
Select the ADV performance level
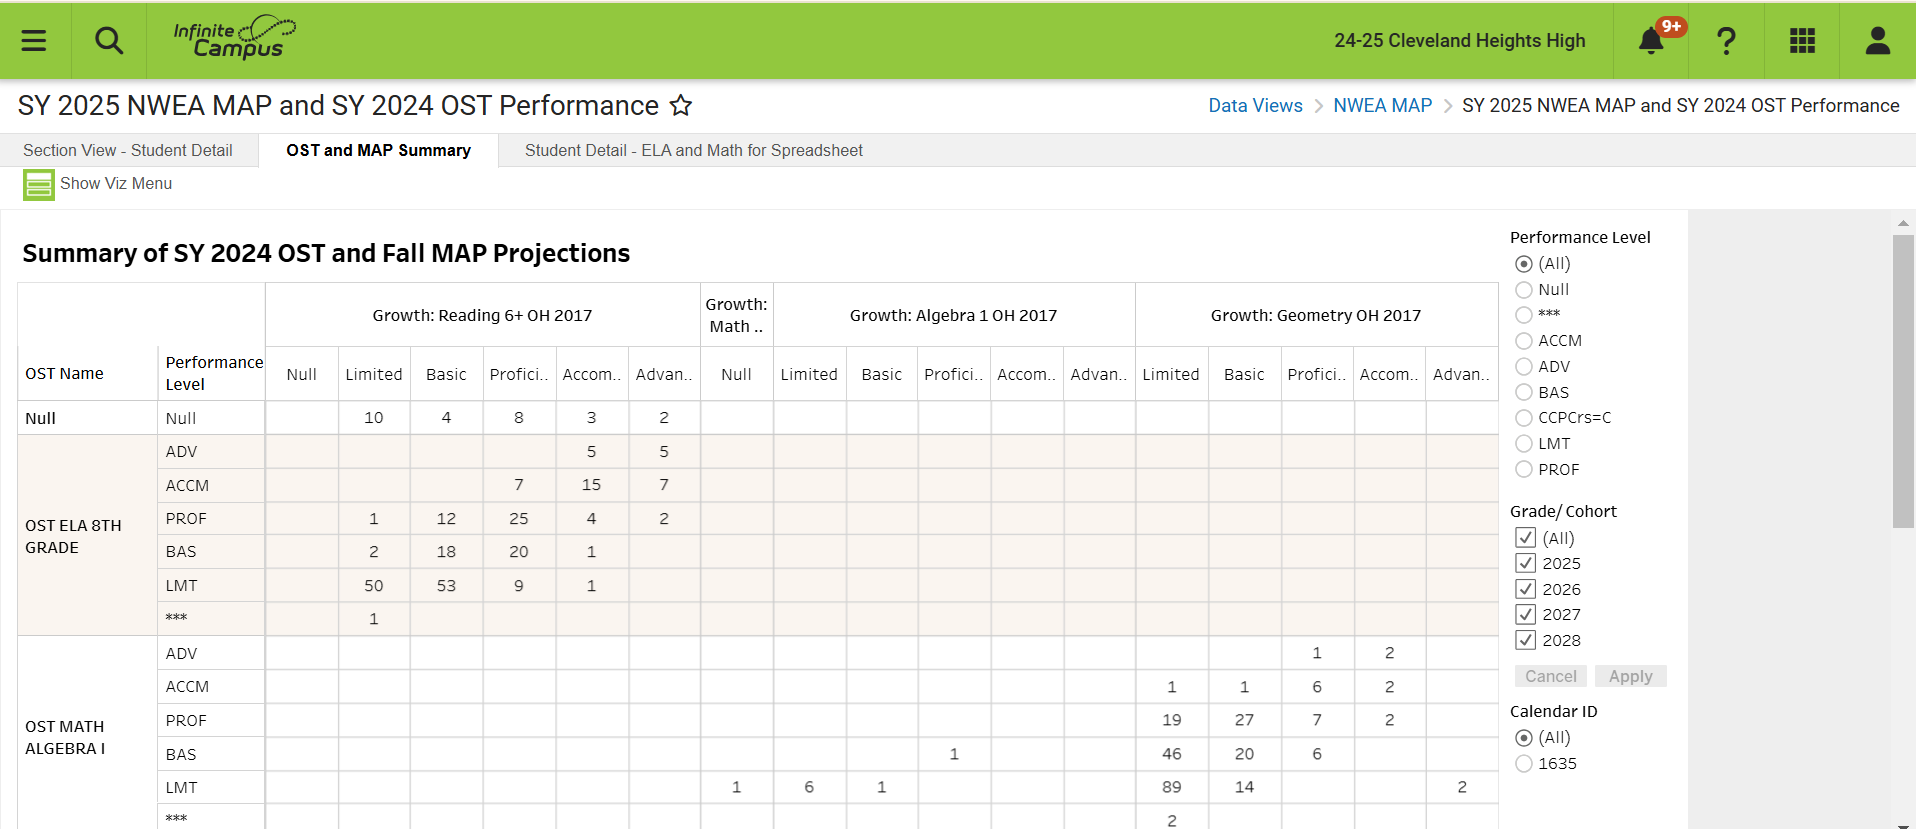pyautogui.click(x=1524, y=367)
